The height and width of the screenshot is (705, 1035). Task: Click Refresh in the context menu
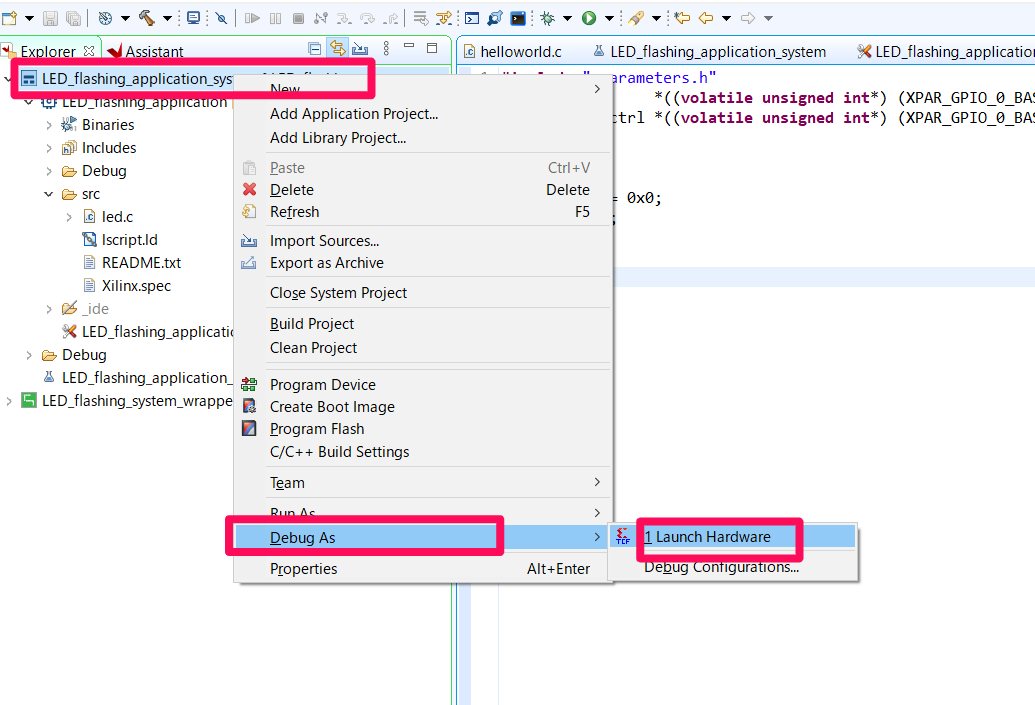pos(422,212)
